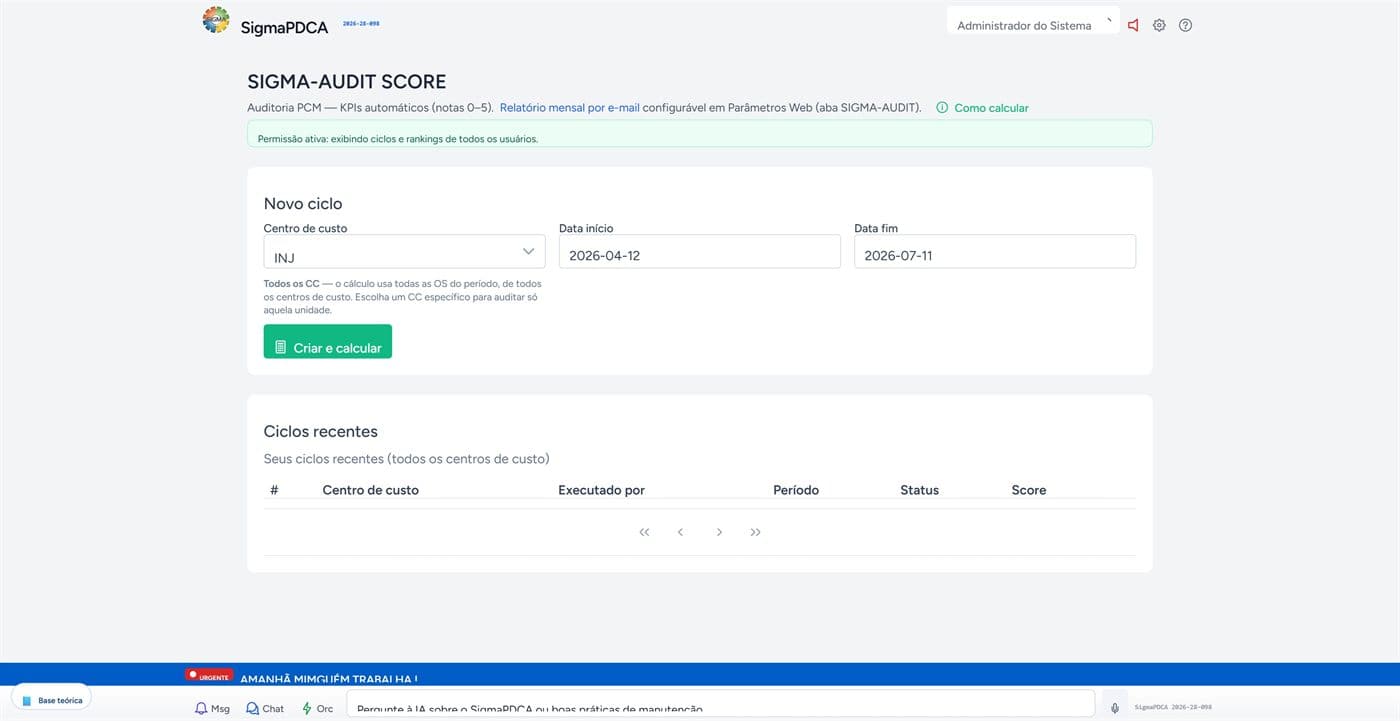Open the Orc lightning shortcut

tap(317, 708)
